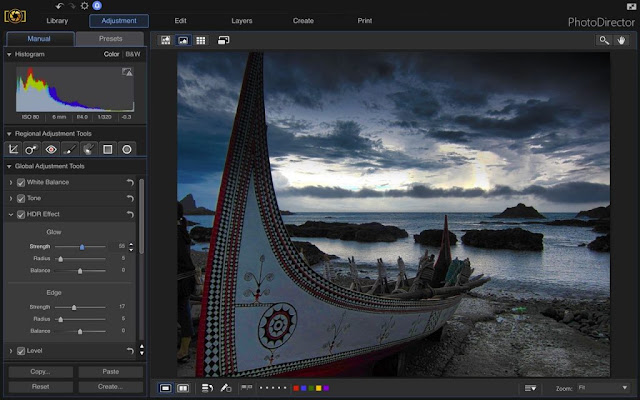Collapse the Histogram panel
The height and width of the screenshot is (400, 640).
click(x=9, y=54)
